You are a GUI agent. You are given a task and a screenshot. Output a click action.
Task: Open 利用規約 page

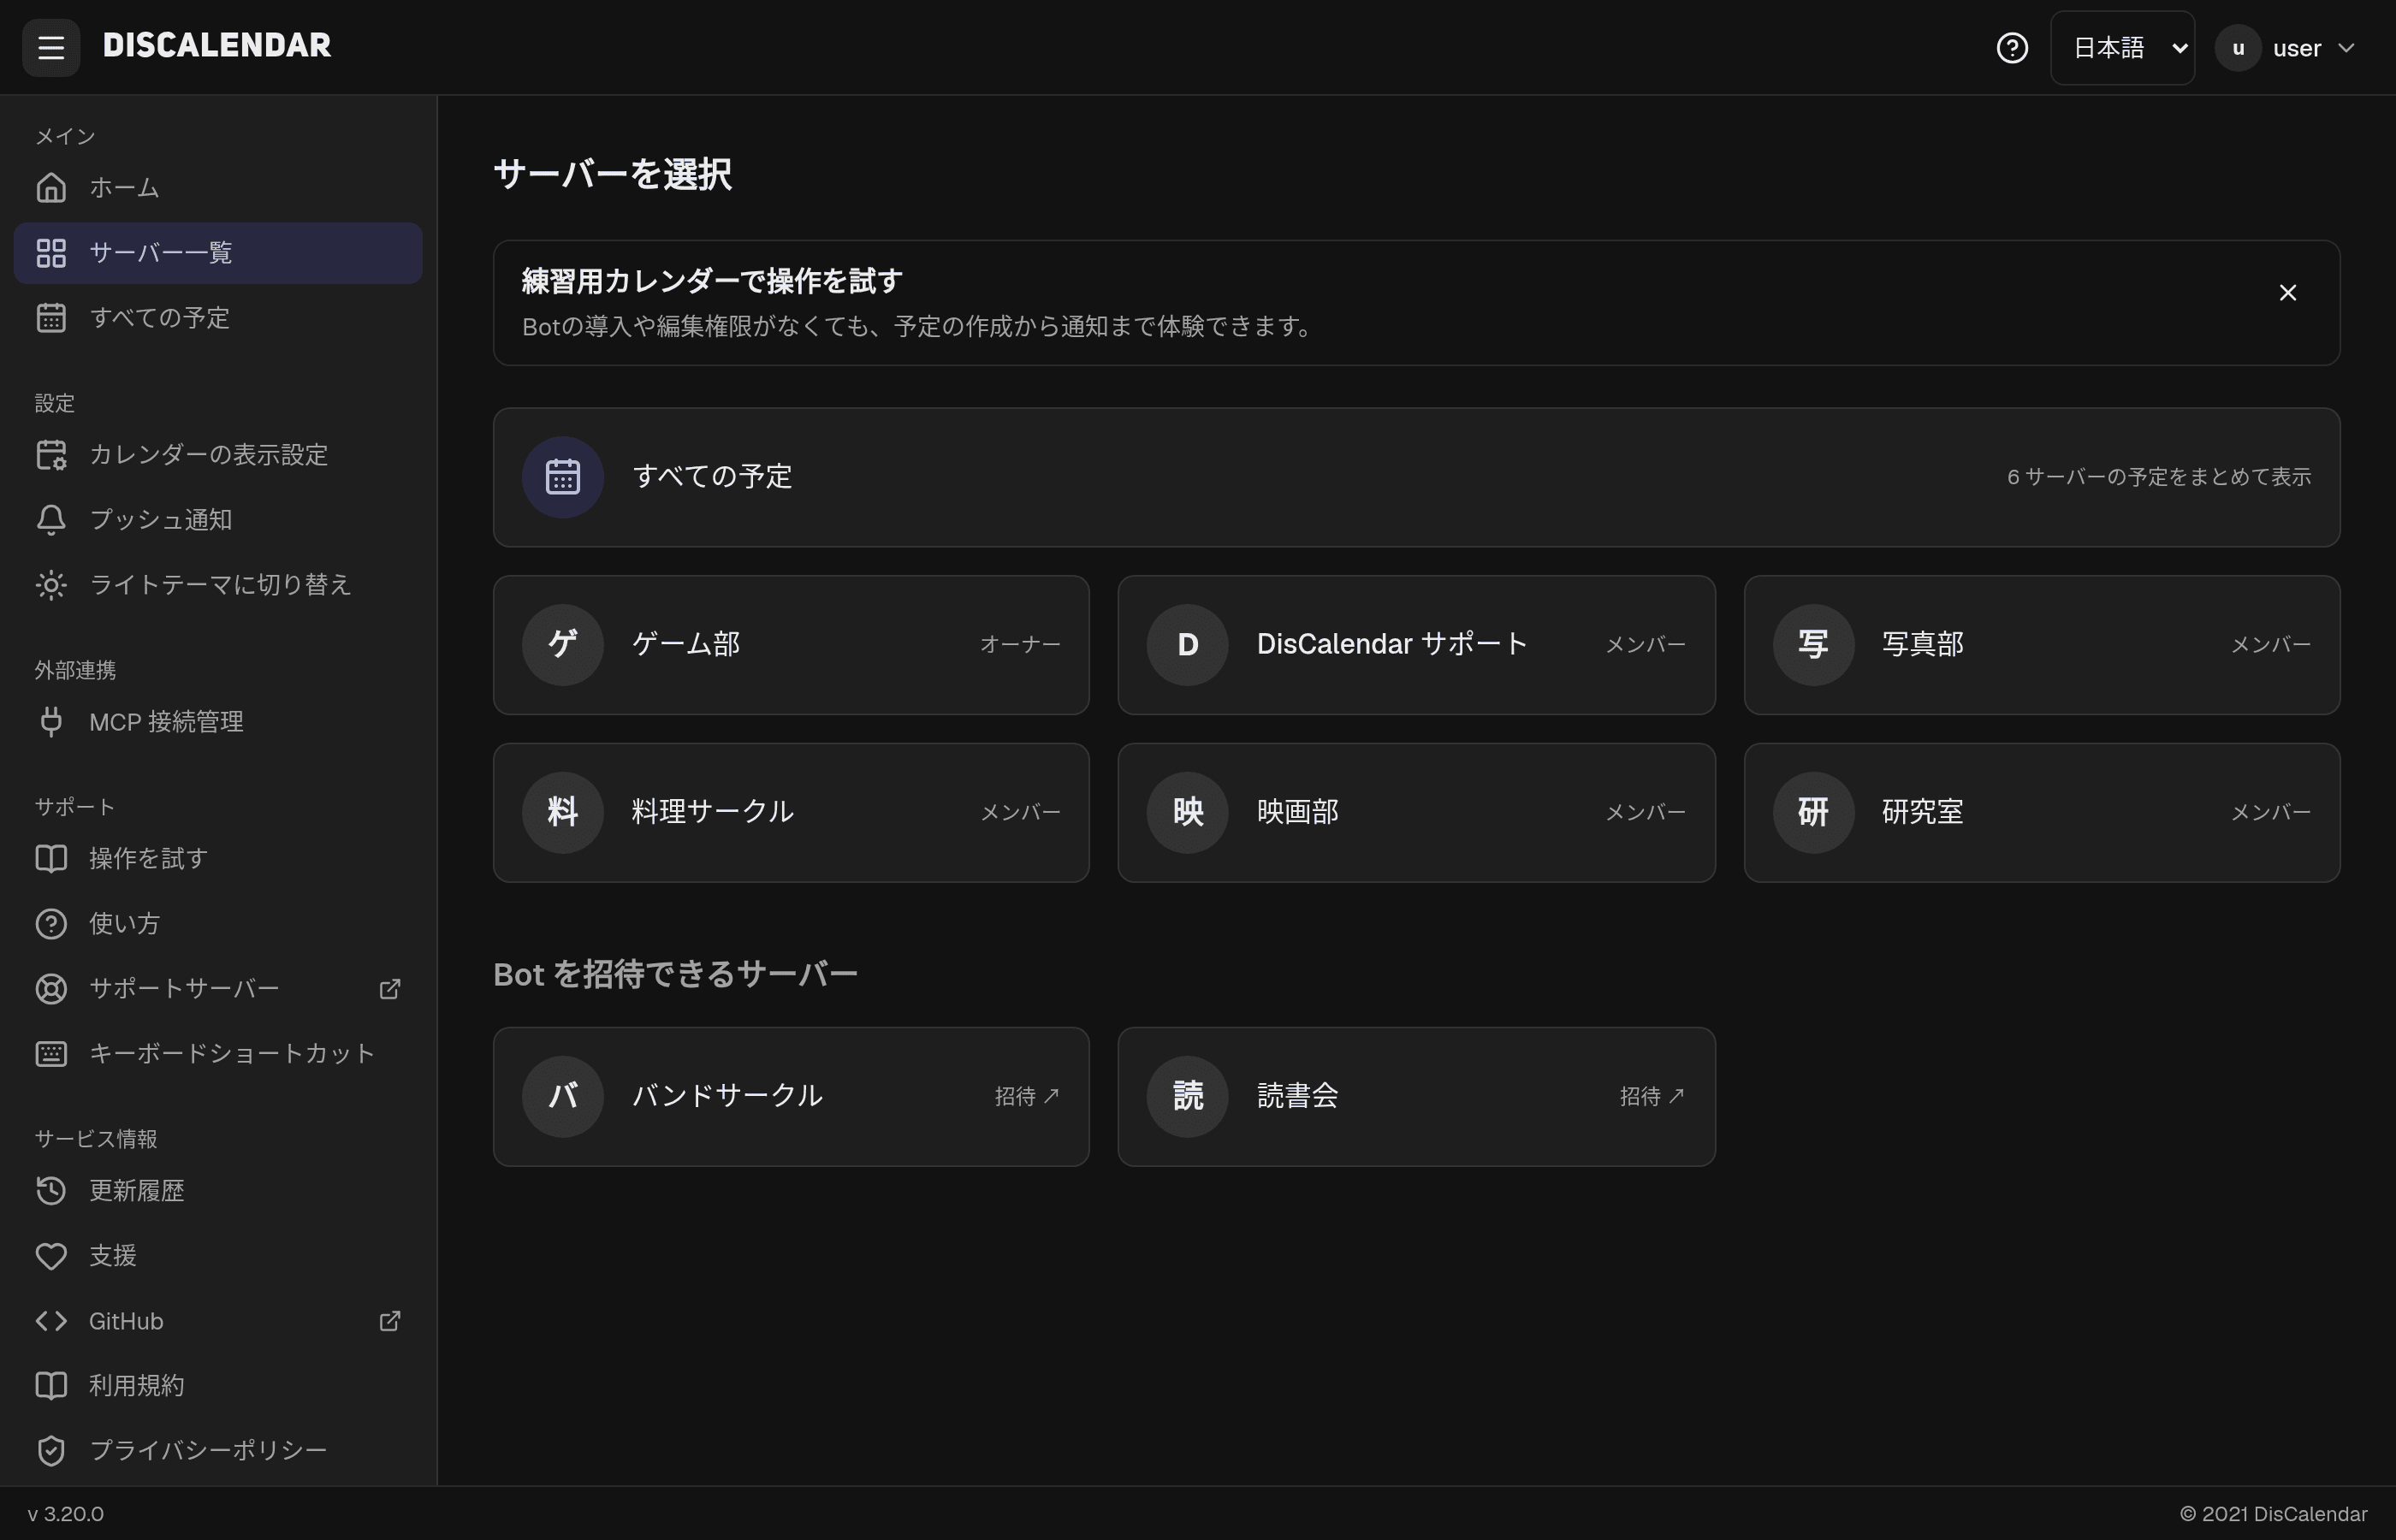(218, 1386)
